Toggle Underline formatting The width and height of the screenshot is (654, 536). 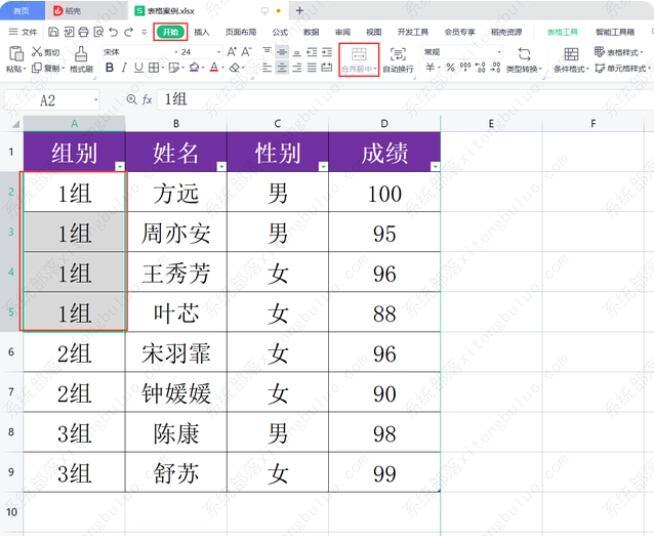(x=138, y=68)
